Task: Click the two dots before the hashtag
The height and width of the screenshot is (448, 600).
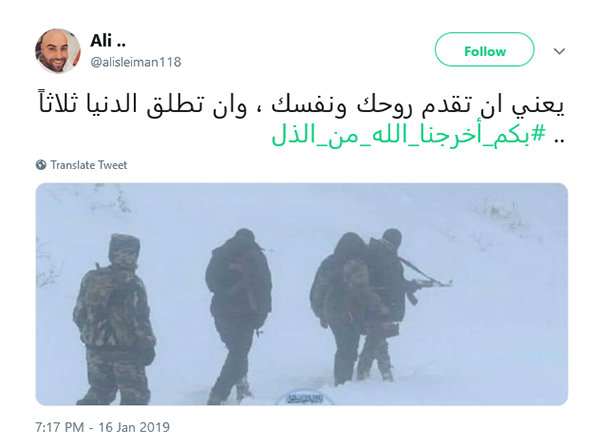Action: click(x=559, y=140)
